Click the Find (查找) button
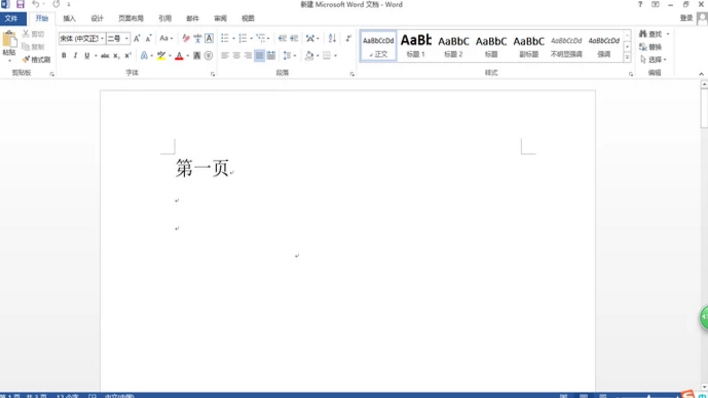The width and height of the screenshot is (708, 398). (651, 34)
